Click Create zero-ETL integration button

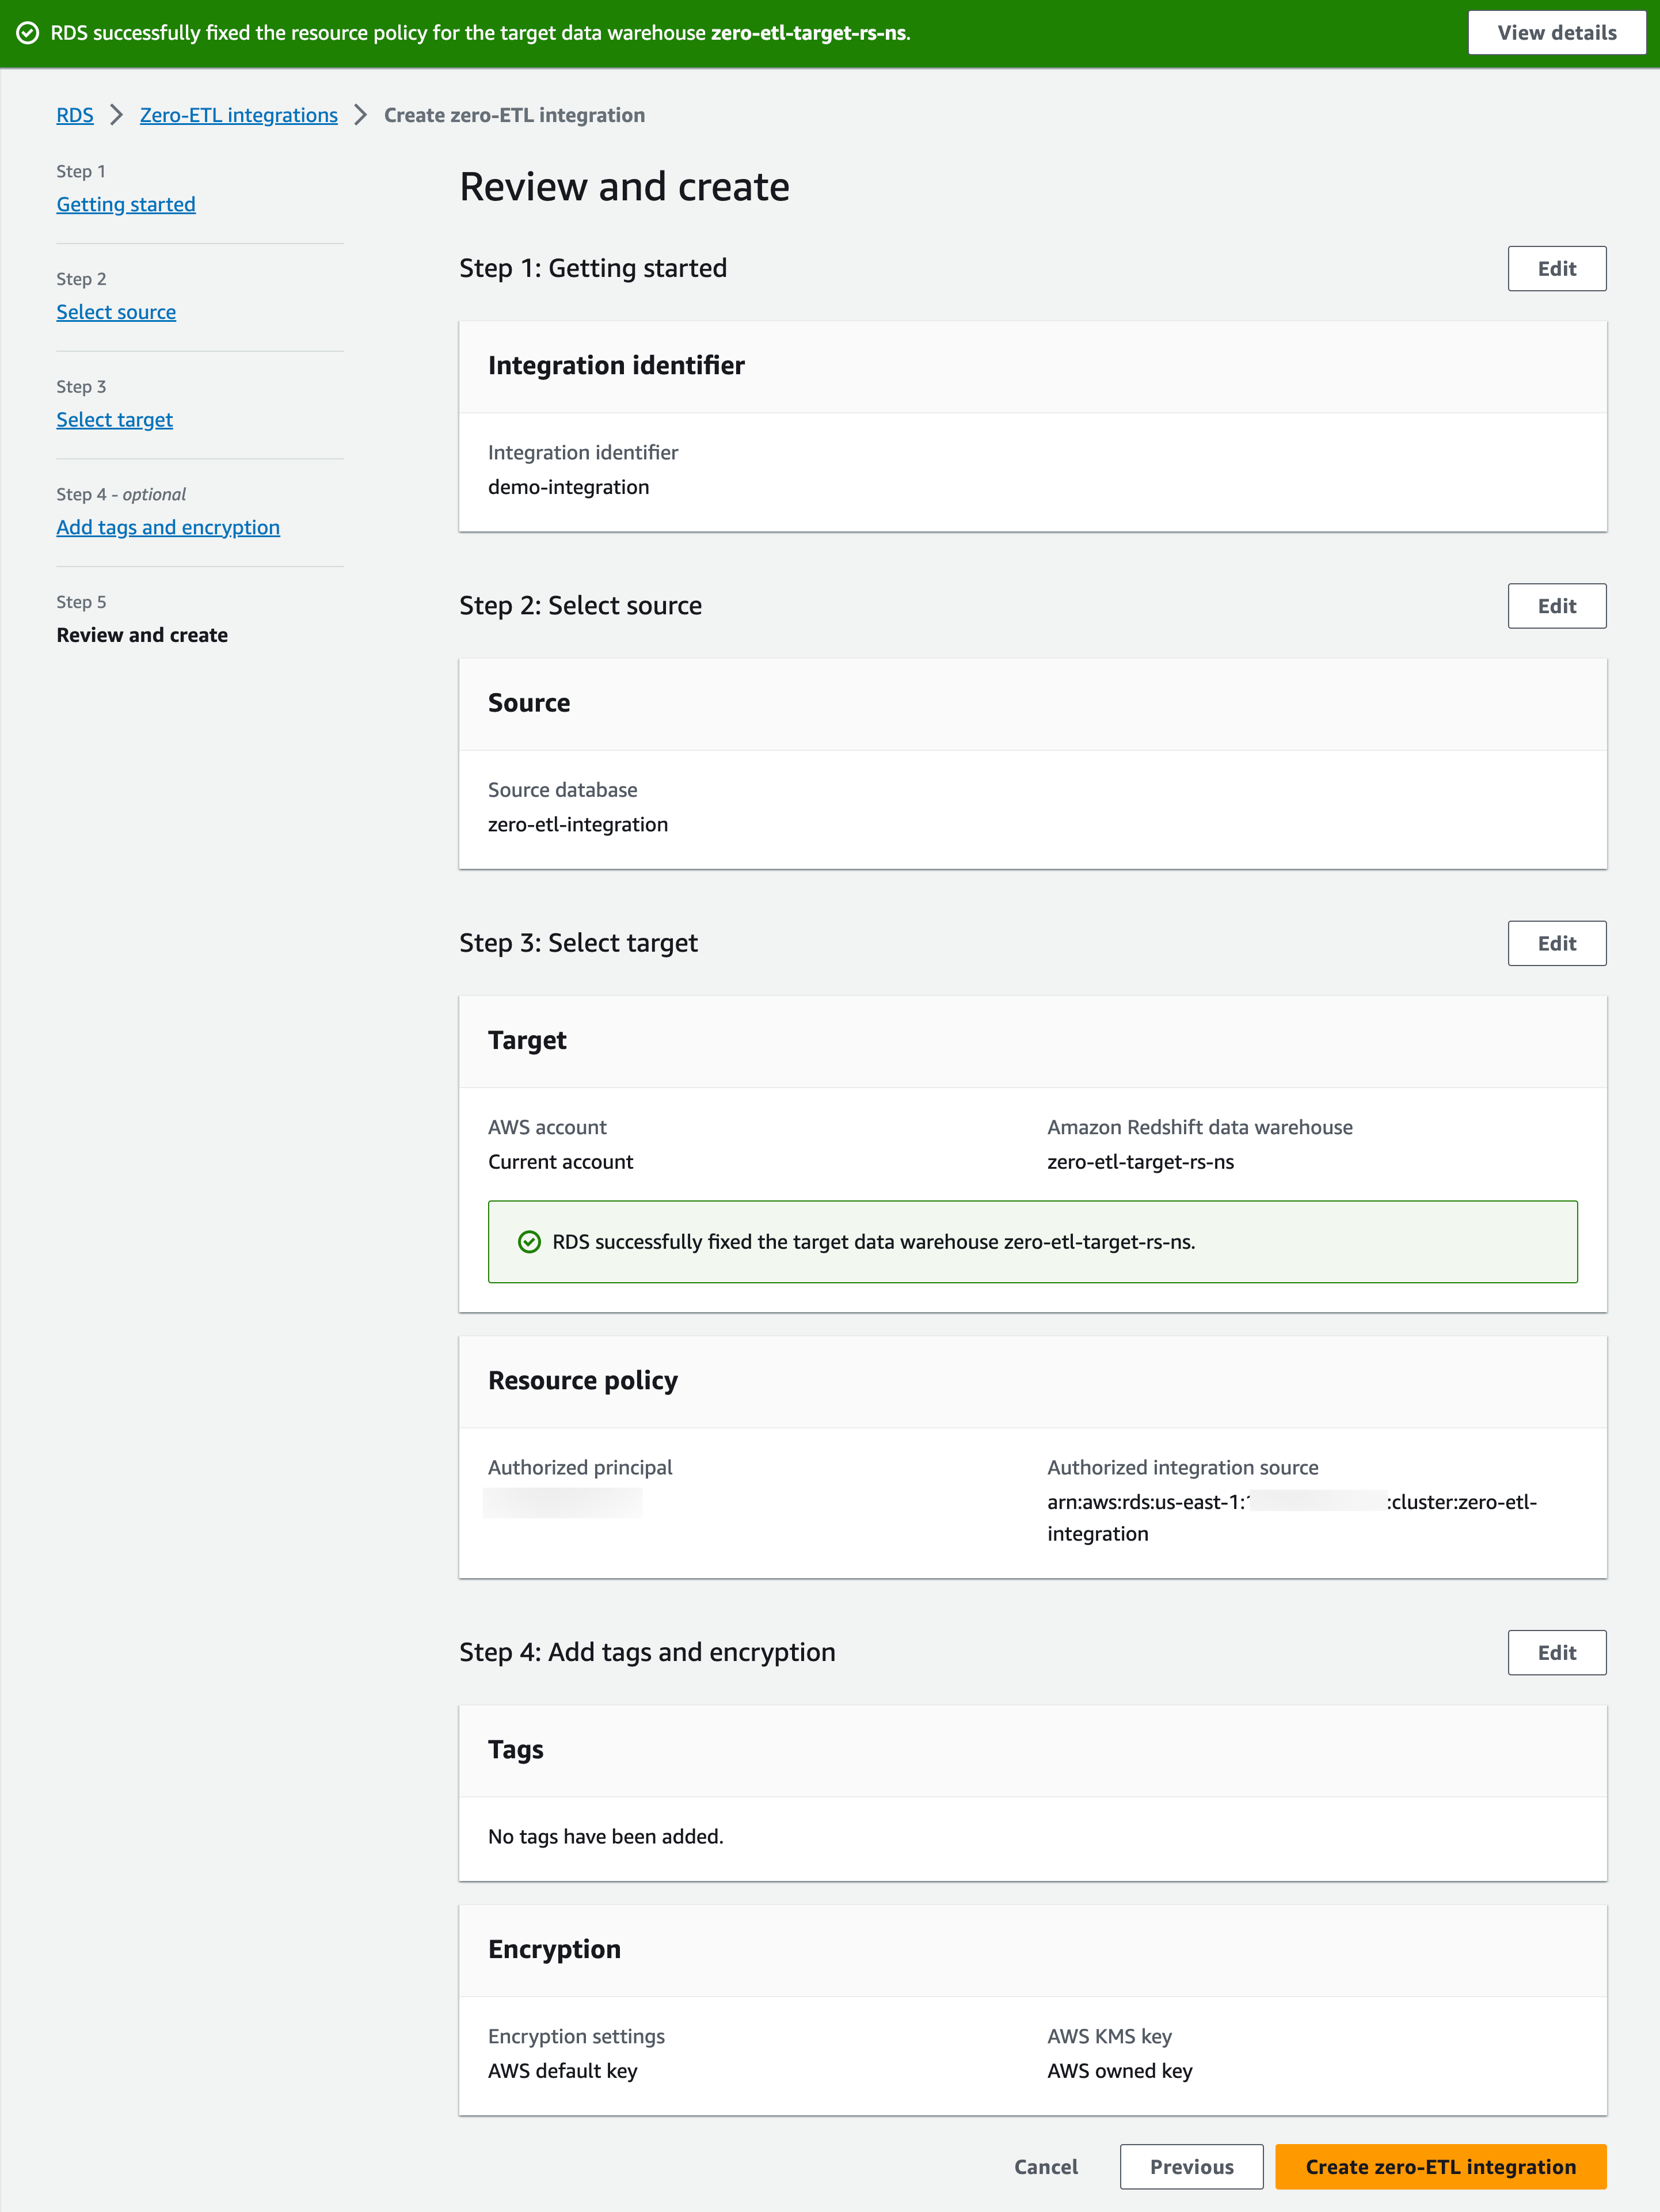pos(1440,2167)
